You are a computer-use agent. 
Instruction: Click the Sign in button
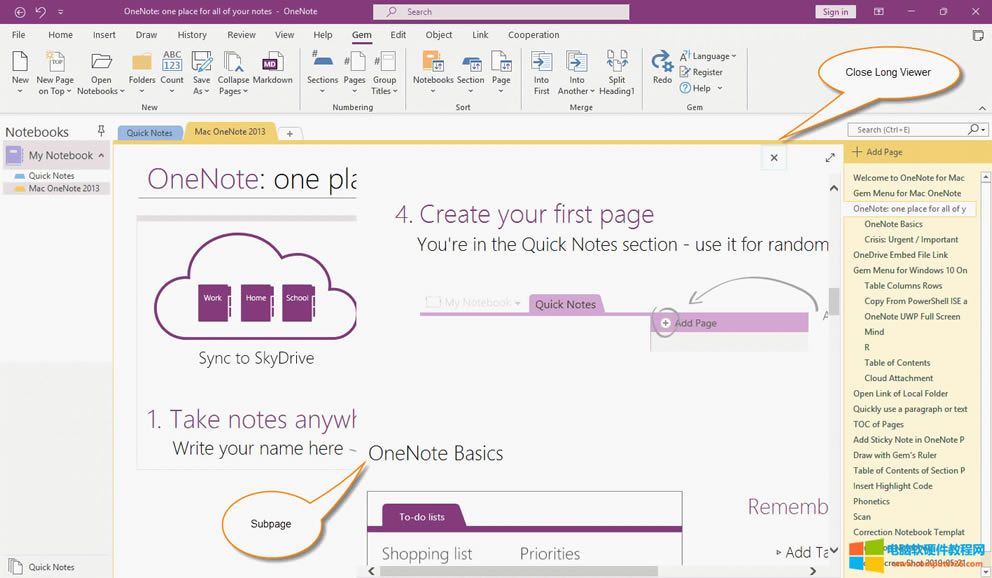tap(834, 12)
